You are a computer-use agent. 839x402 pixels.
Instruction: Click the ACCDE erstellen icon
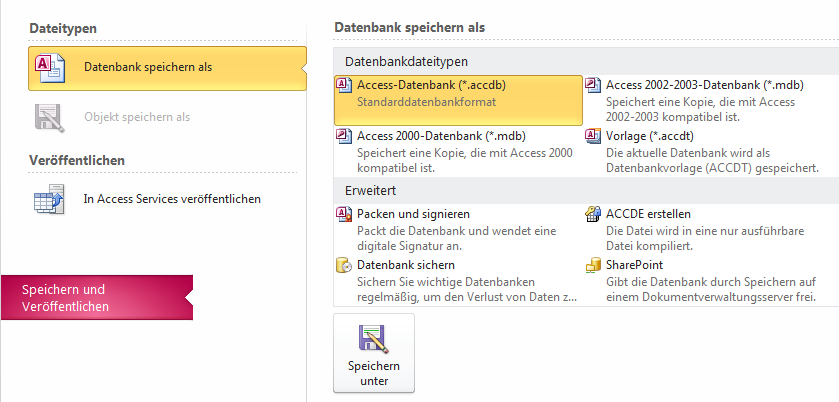click(593, 214)
